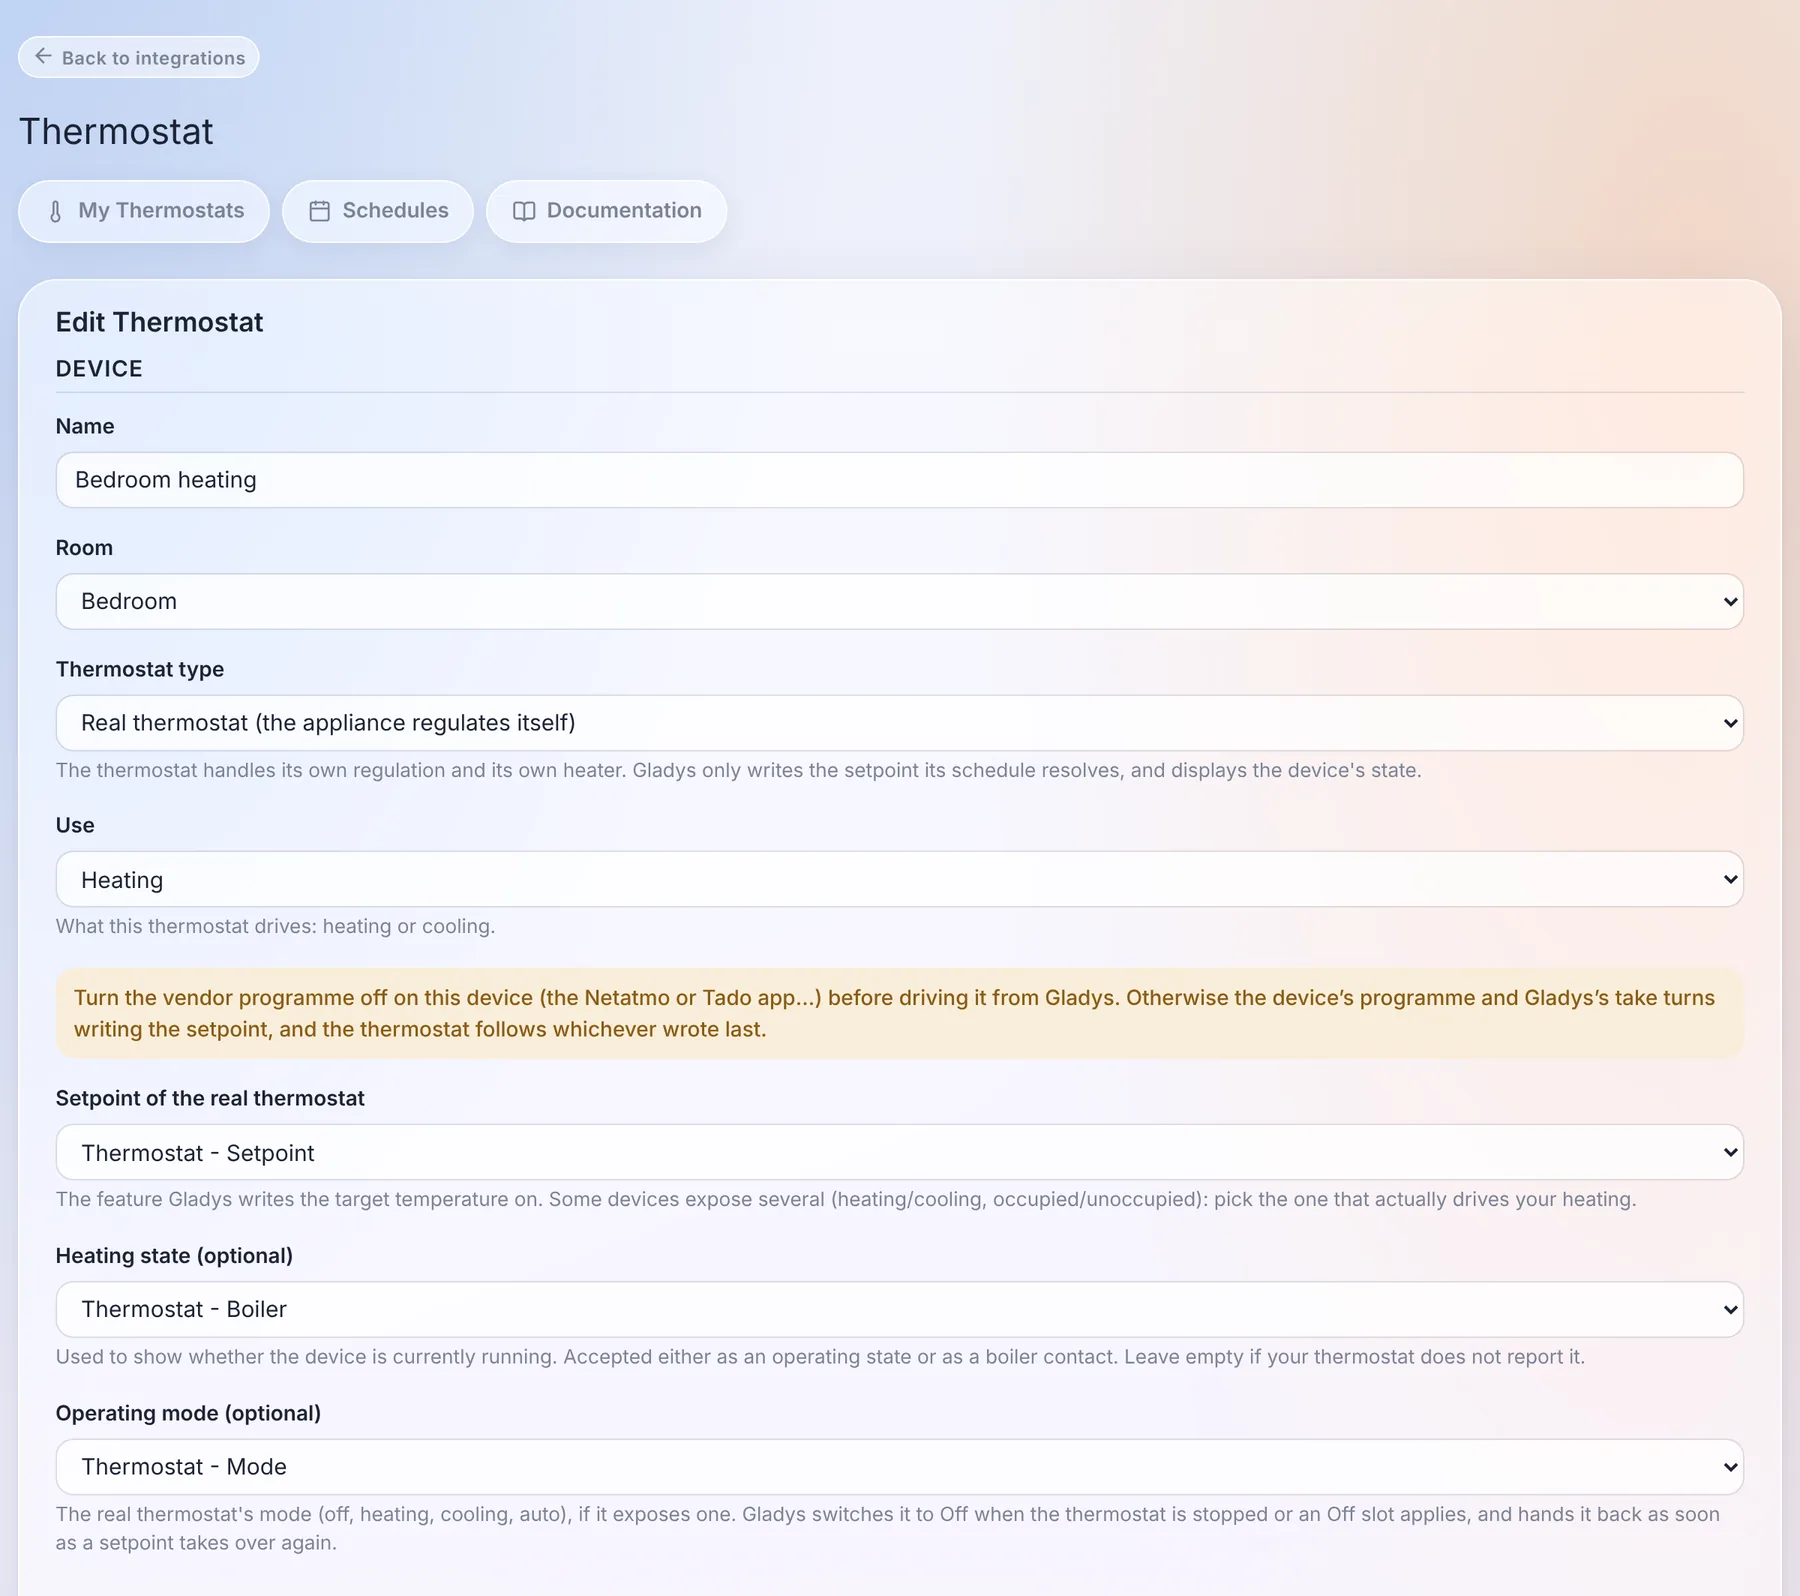This screenshot has width=1800, height=1596.
Task: Click the Name field containing Bedroom heating
Action: [900, 480]
